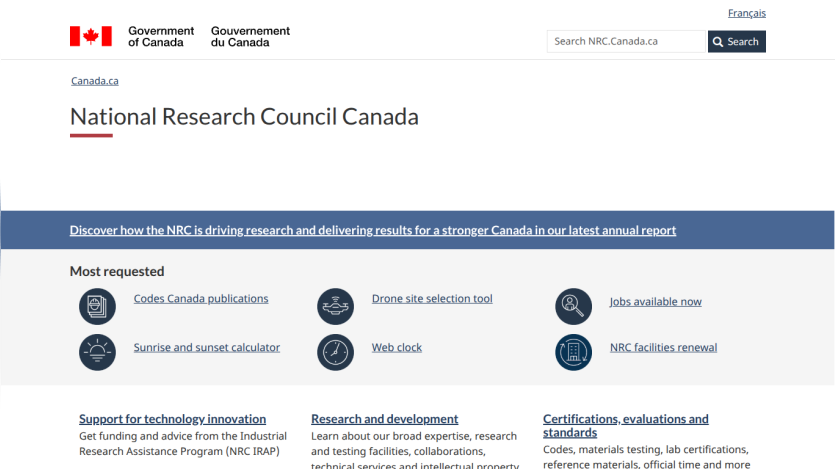Image resolution: width=835 pixels, height=469 pixels.
Task: Click the Canadian flag logo
Action: pos(91,36)
